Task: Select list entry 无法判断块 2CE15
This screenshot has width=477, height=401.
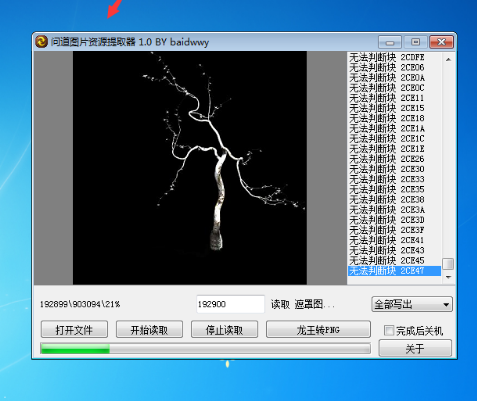Action: coord(394,108)
